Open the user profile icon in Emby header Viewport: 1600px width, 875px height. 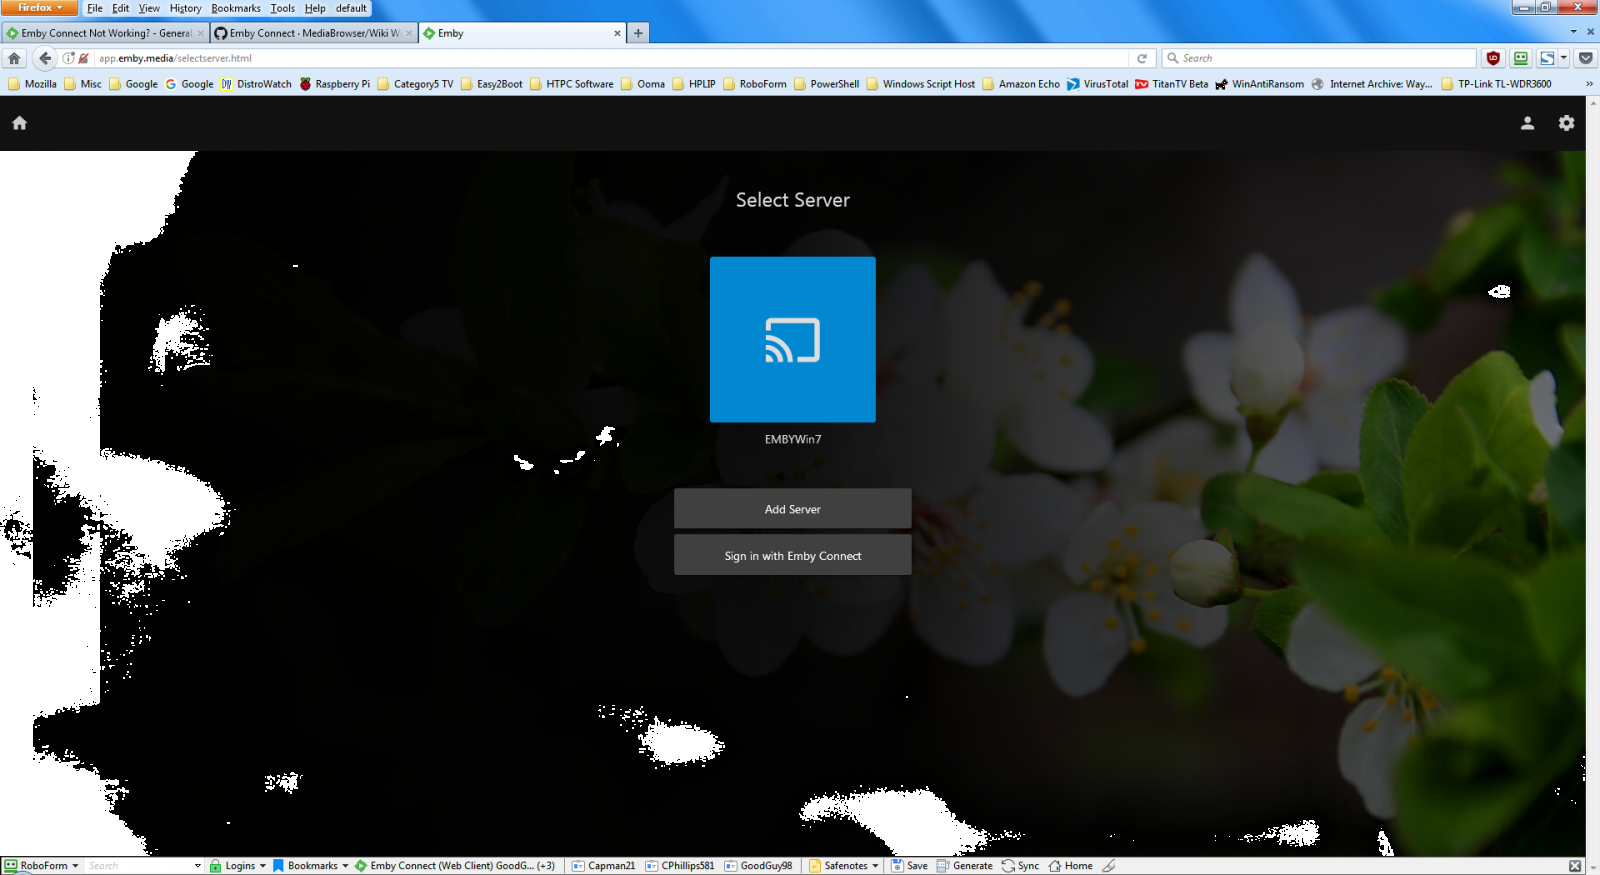coord(1527,123)
